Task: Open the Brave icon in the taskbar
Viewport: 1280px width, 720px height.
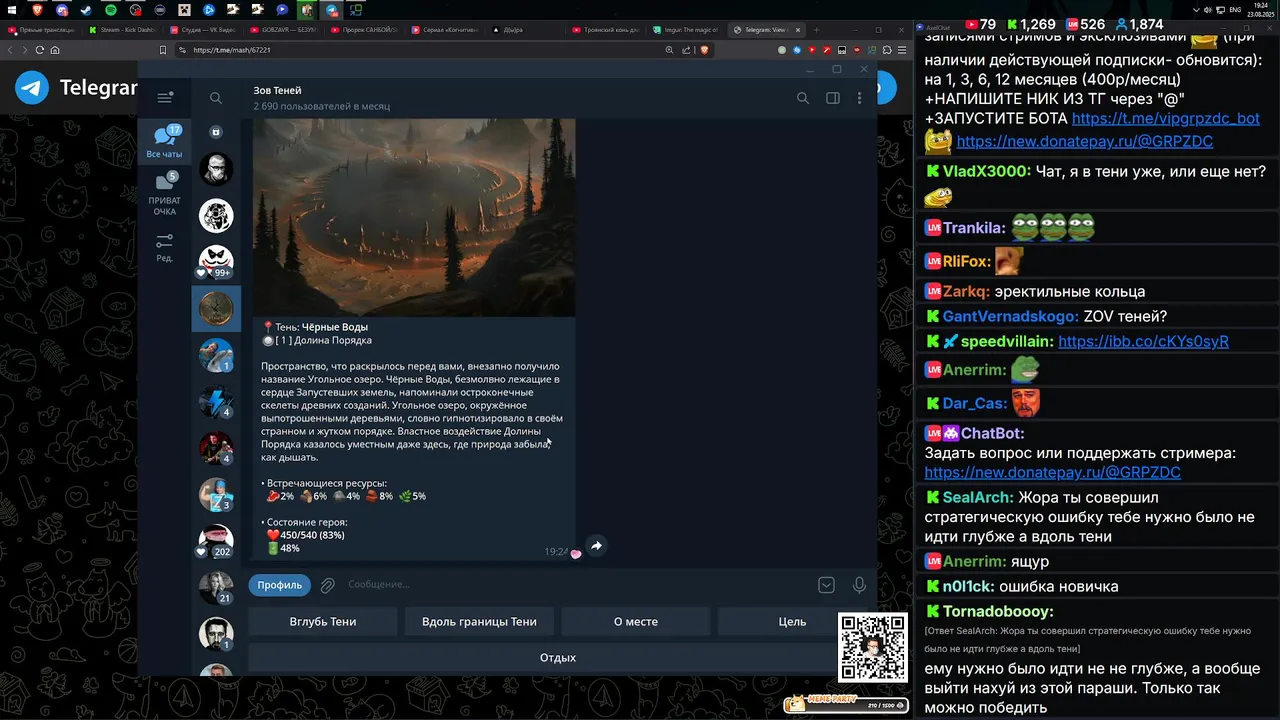Action: click(x=37, y=10)
